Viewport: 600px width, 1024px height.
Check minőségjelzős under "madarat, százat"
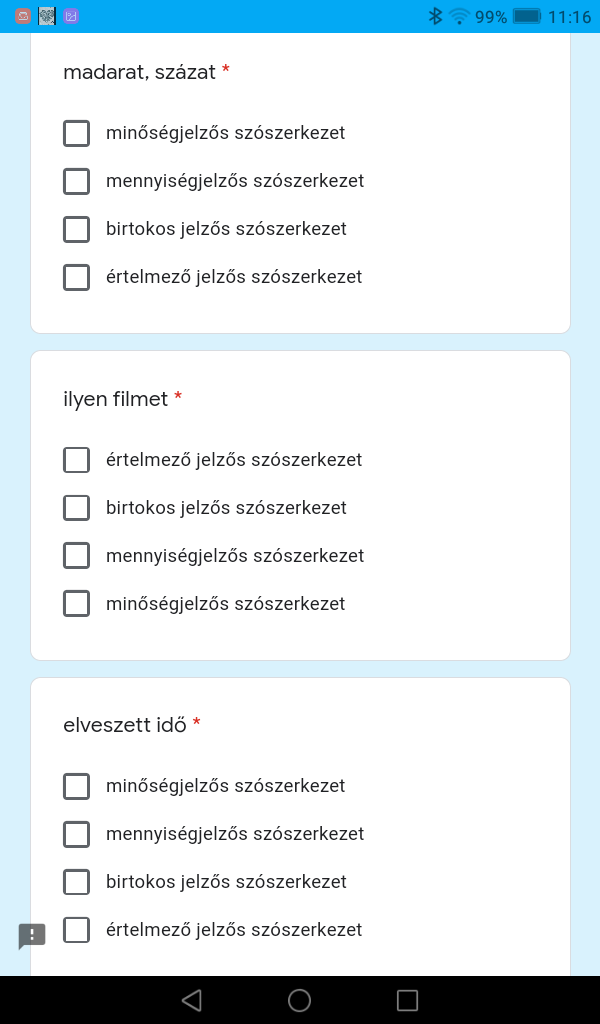point(77,133)
